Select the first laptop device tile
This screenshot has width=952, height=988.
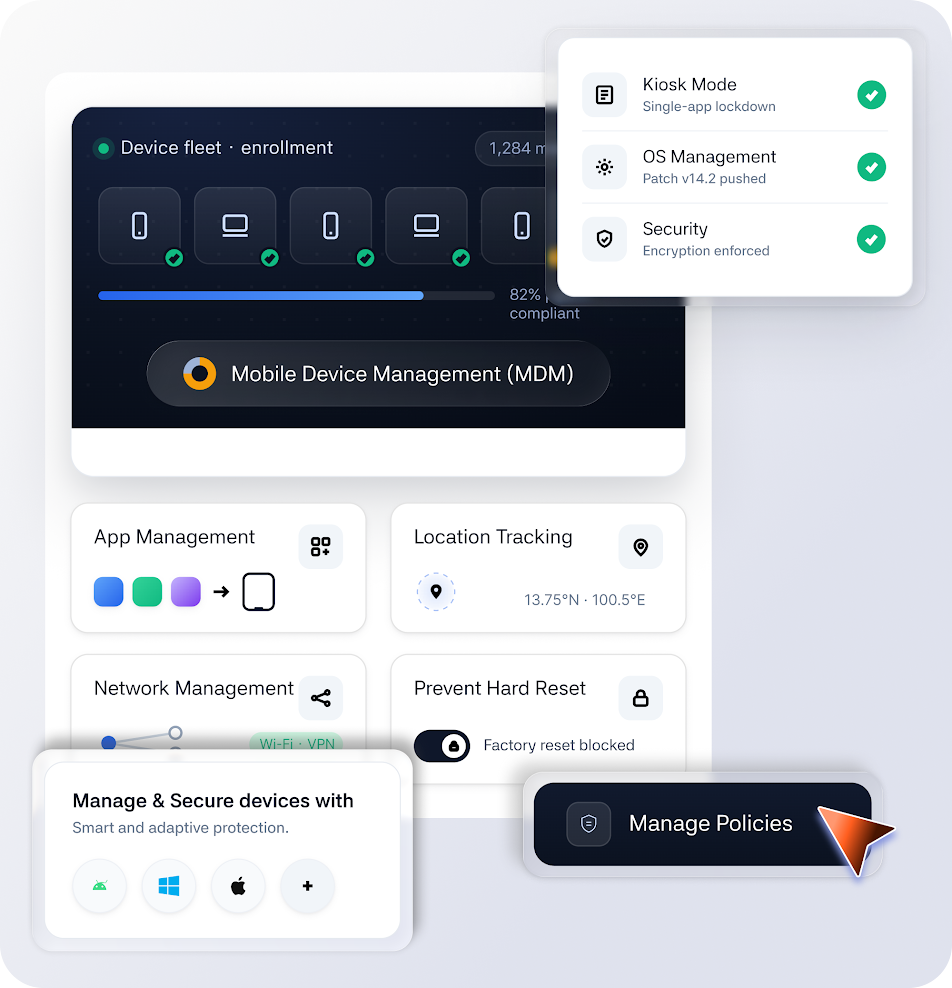235,226
